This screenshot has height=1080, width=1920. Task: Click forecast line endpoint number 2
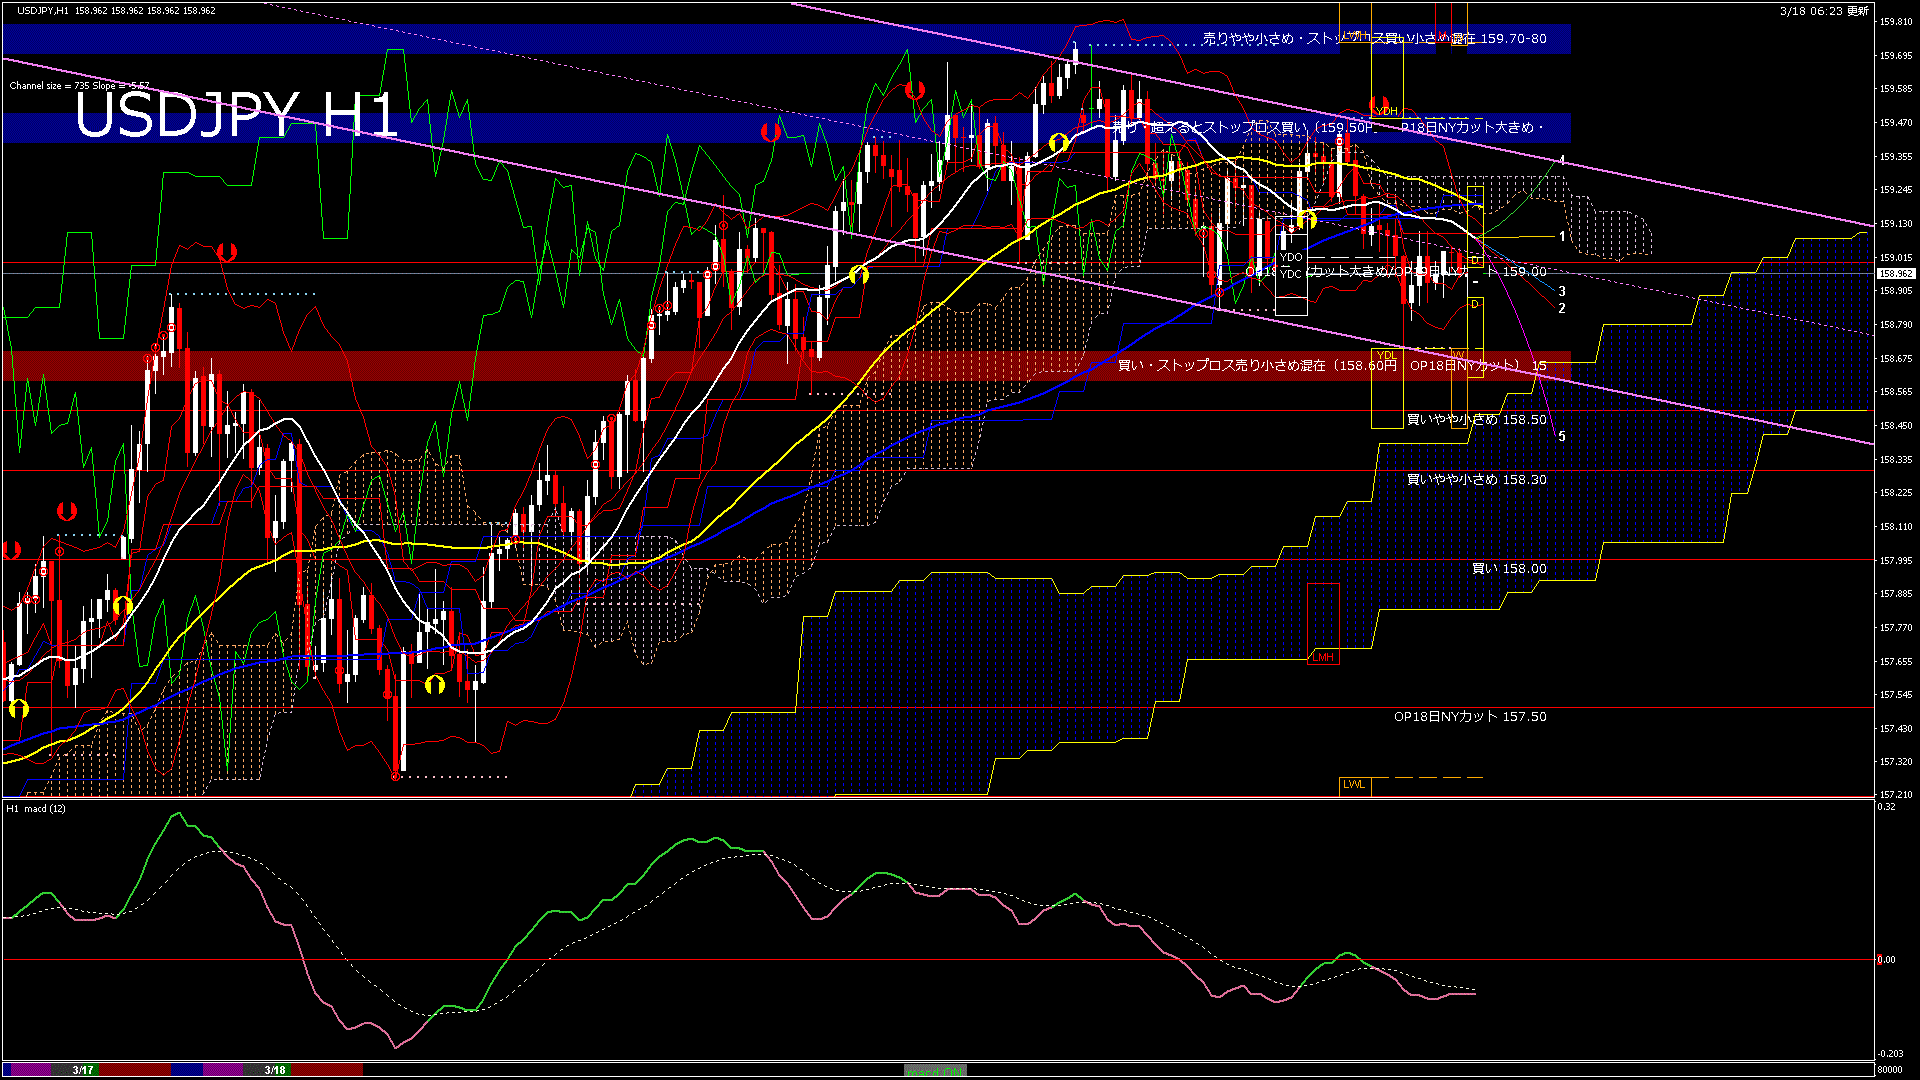(x=1562, y=308)
